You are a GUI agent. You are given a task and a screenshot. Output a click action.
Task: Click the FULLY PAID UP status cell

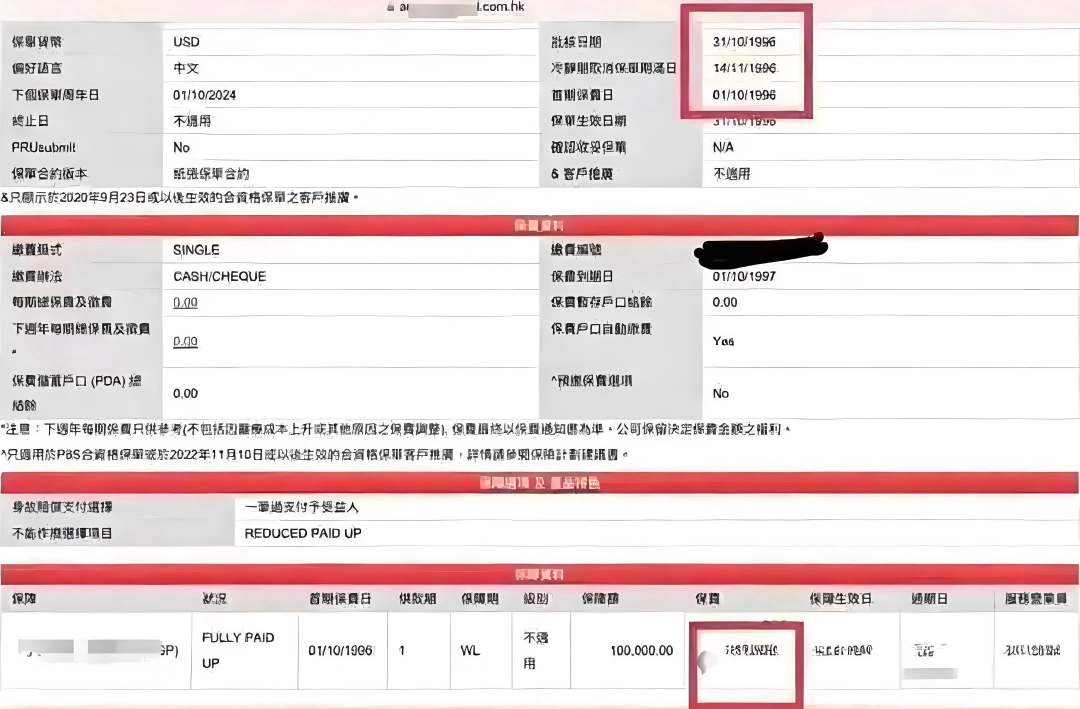237,650
